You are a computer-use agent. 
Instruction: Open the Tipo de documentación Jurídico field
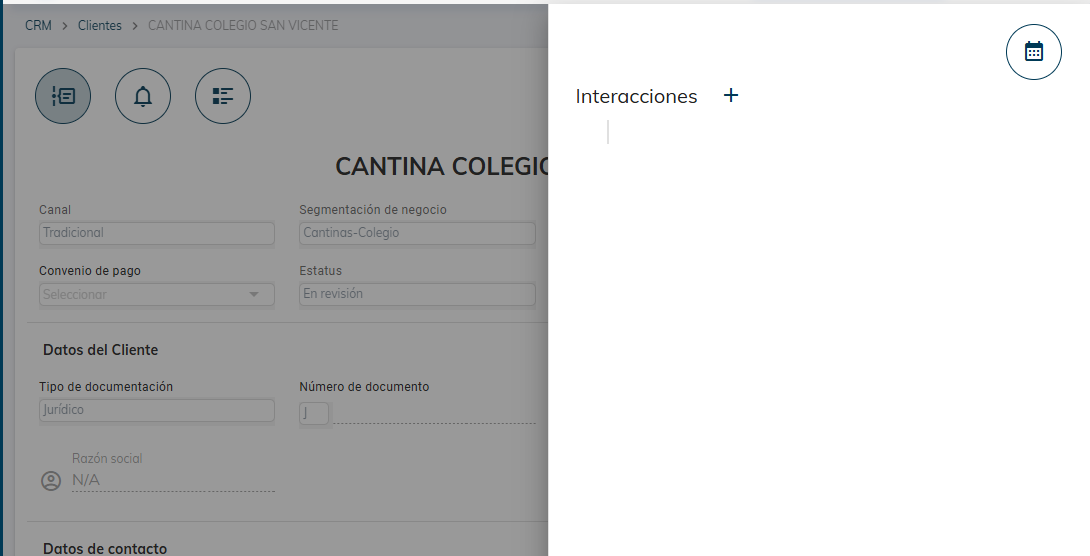coord(156,410)
